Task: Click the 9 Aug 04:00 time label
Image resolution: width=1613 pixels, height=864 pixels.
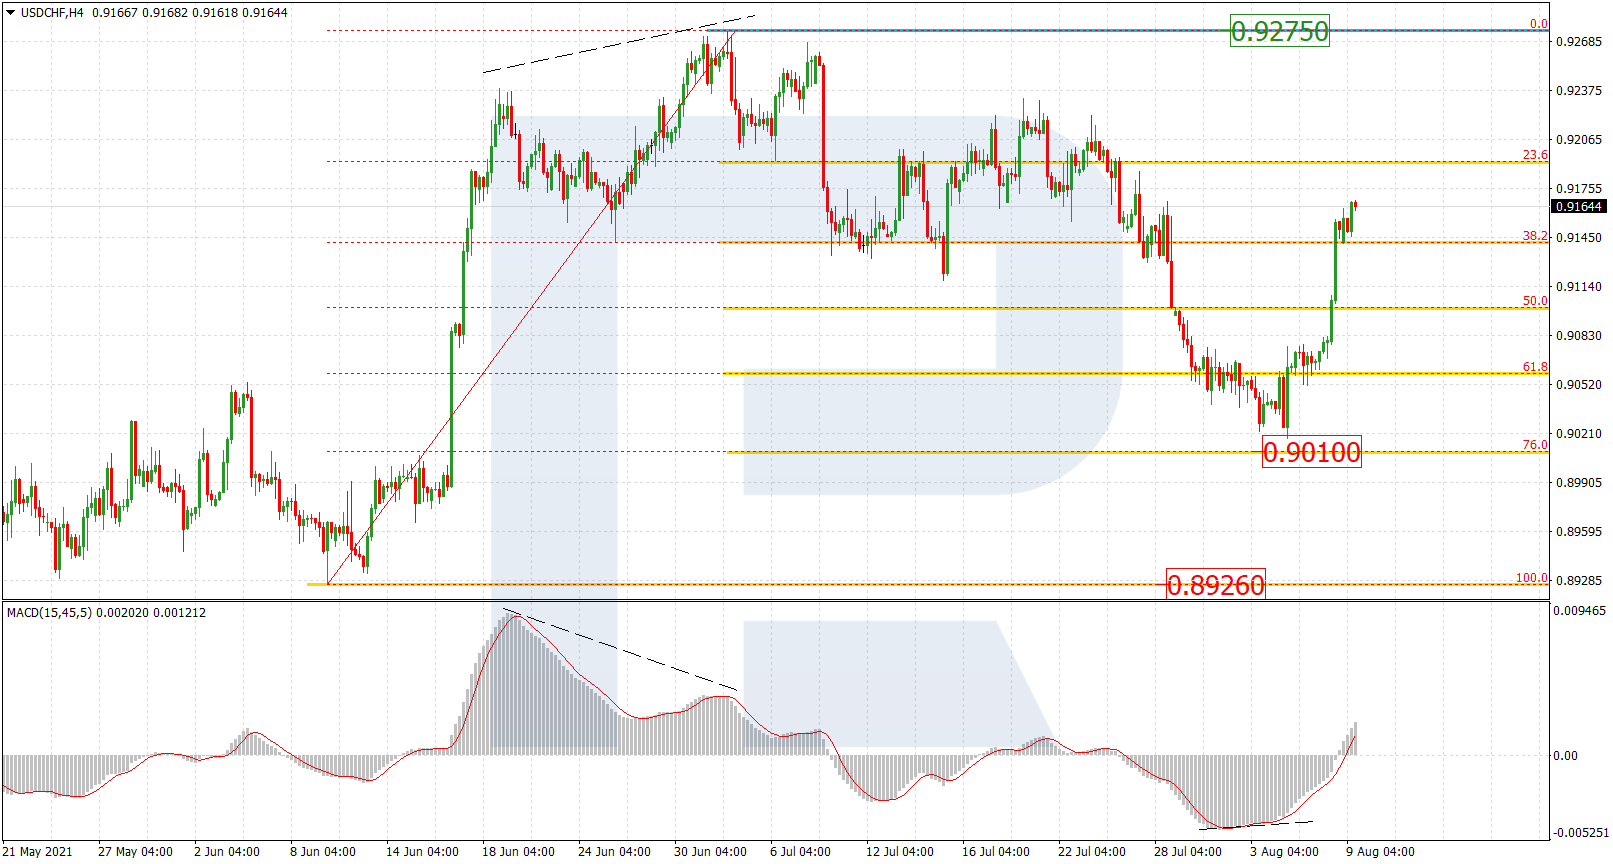Action: [1380, 852]
